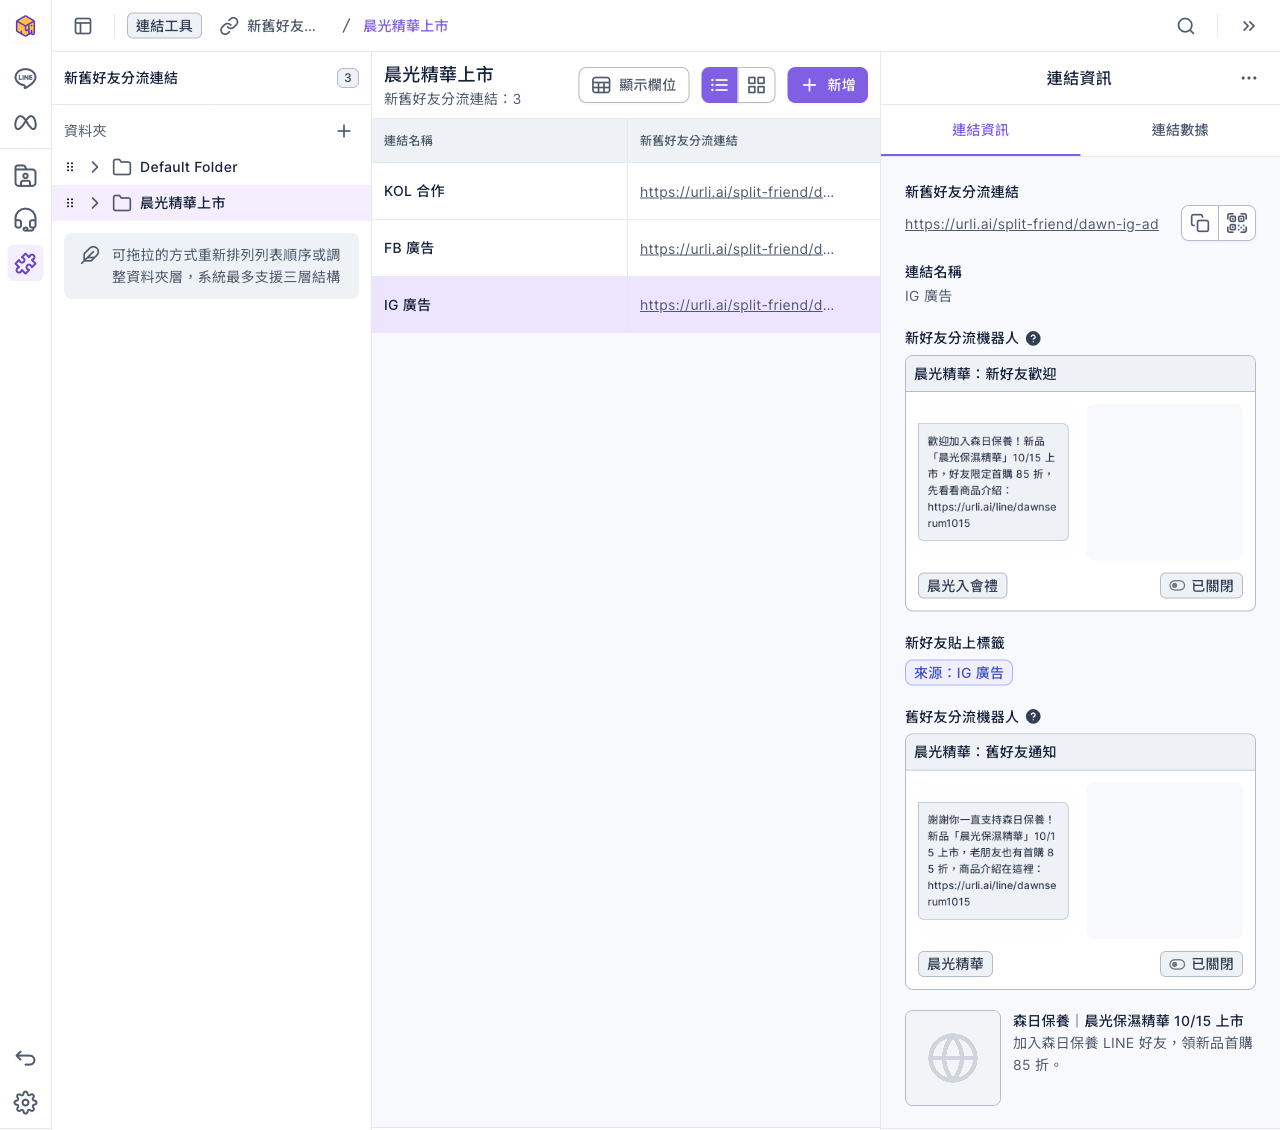
Task: Click help icon beside 新好友分流機器人
Action: tap(1034, 338)
